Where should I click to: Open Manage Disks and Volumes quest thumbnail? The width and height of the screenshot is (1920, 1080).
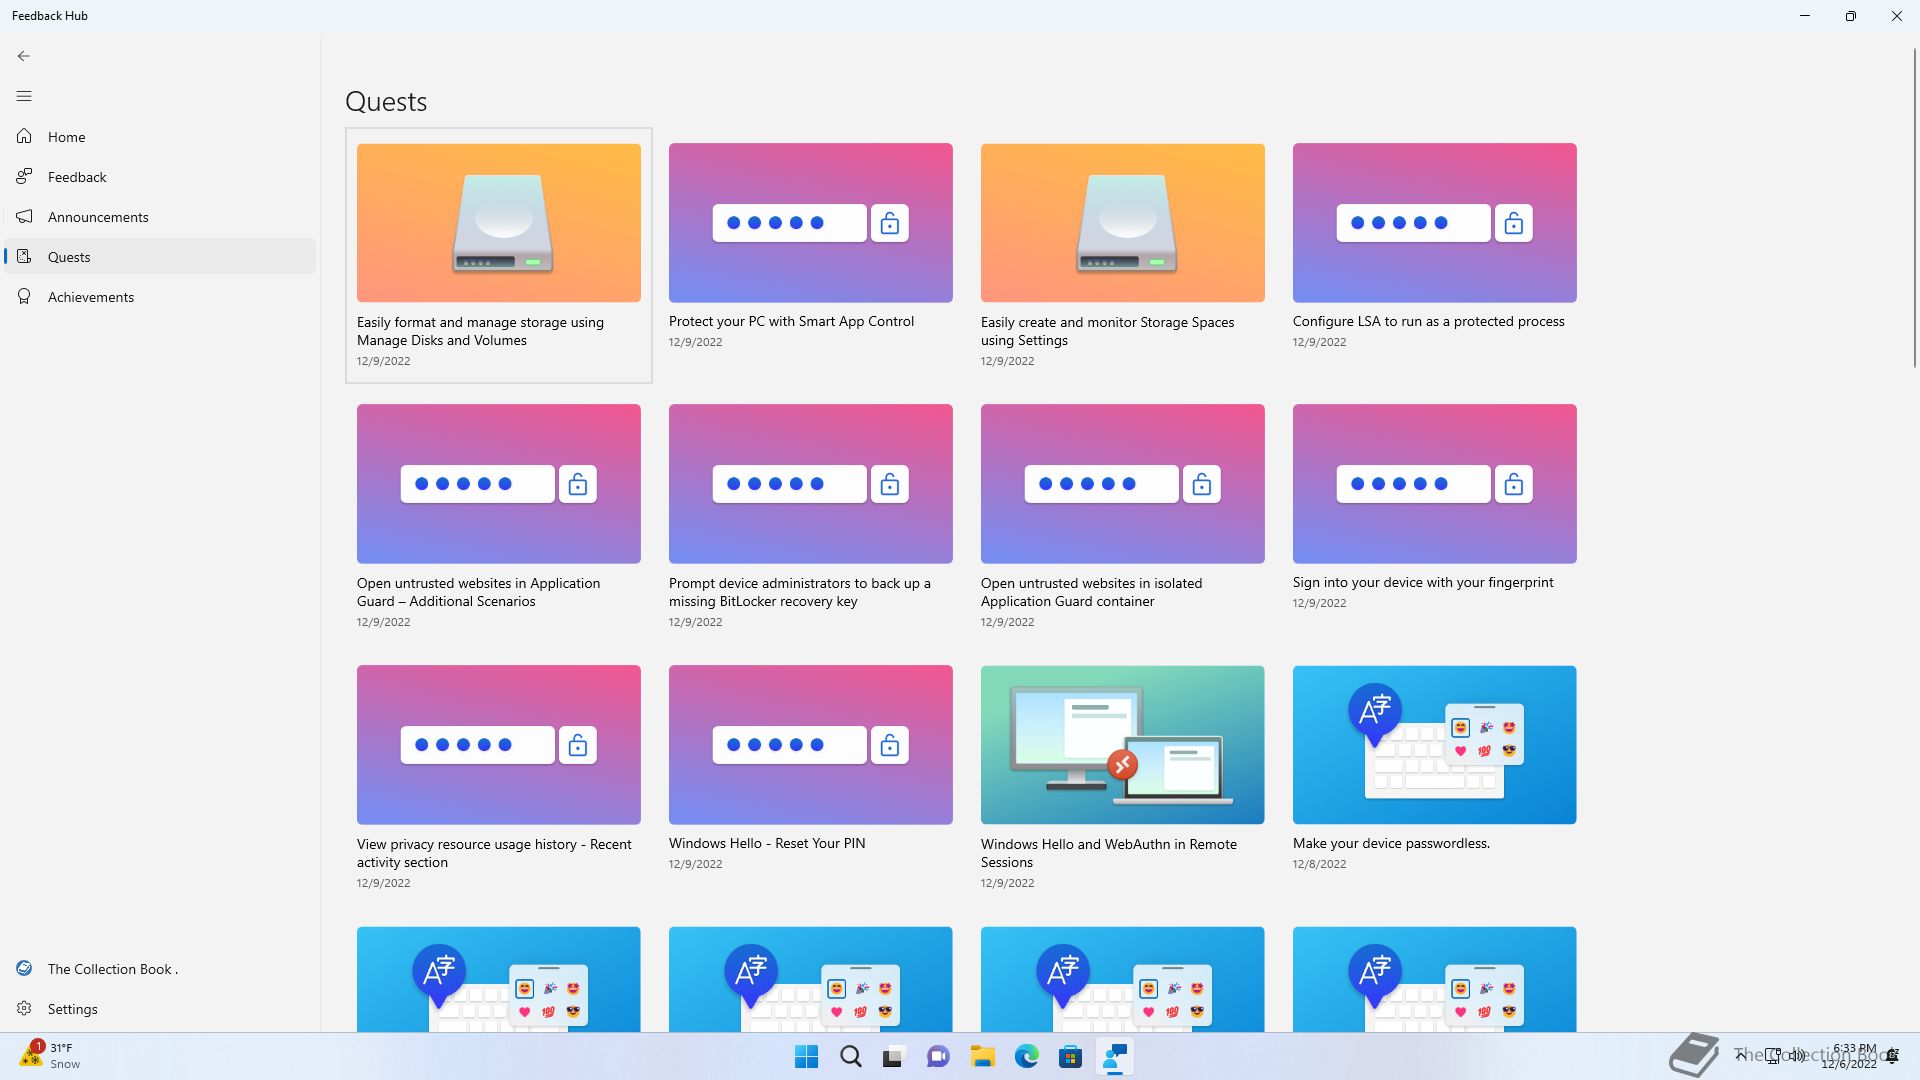(x=499, y=223)
